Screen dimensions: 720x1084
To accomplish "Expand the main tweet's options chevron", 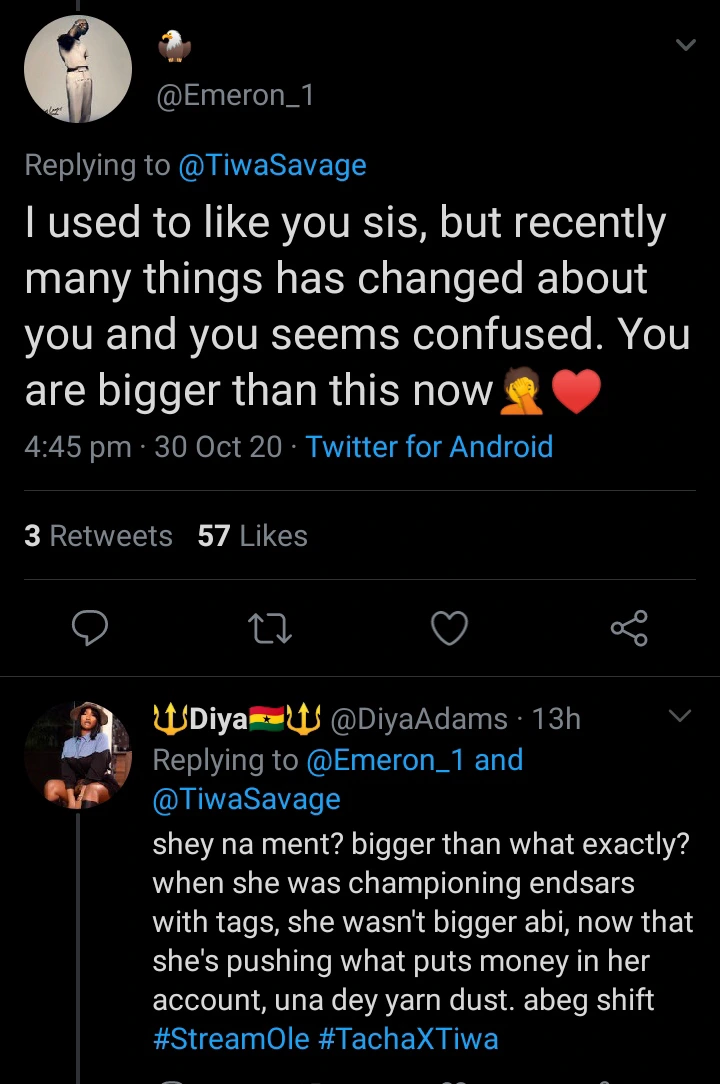I will [685, 45].
